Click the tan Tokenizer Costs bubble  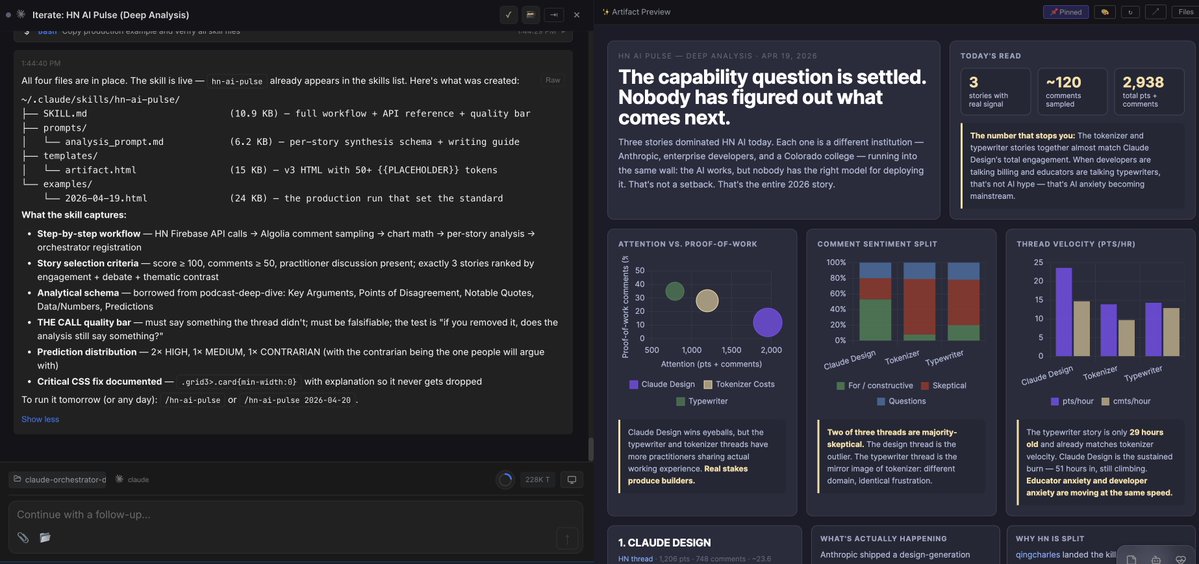(707, 301)
